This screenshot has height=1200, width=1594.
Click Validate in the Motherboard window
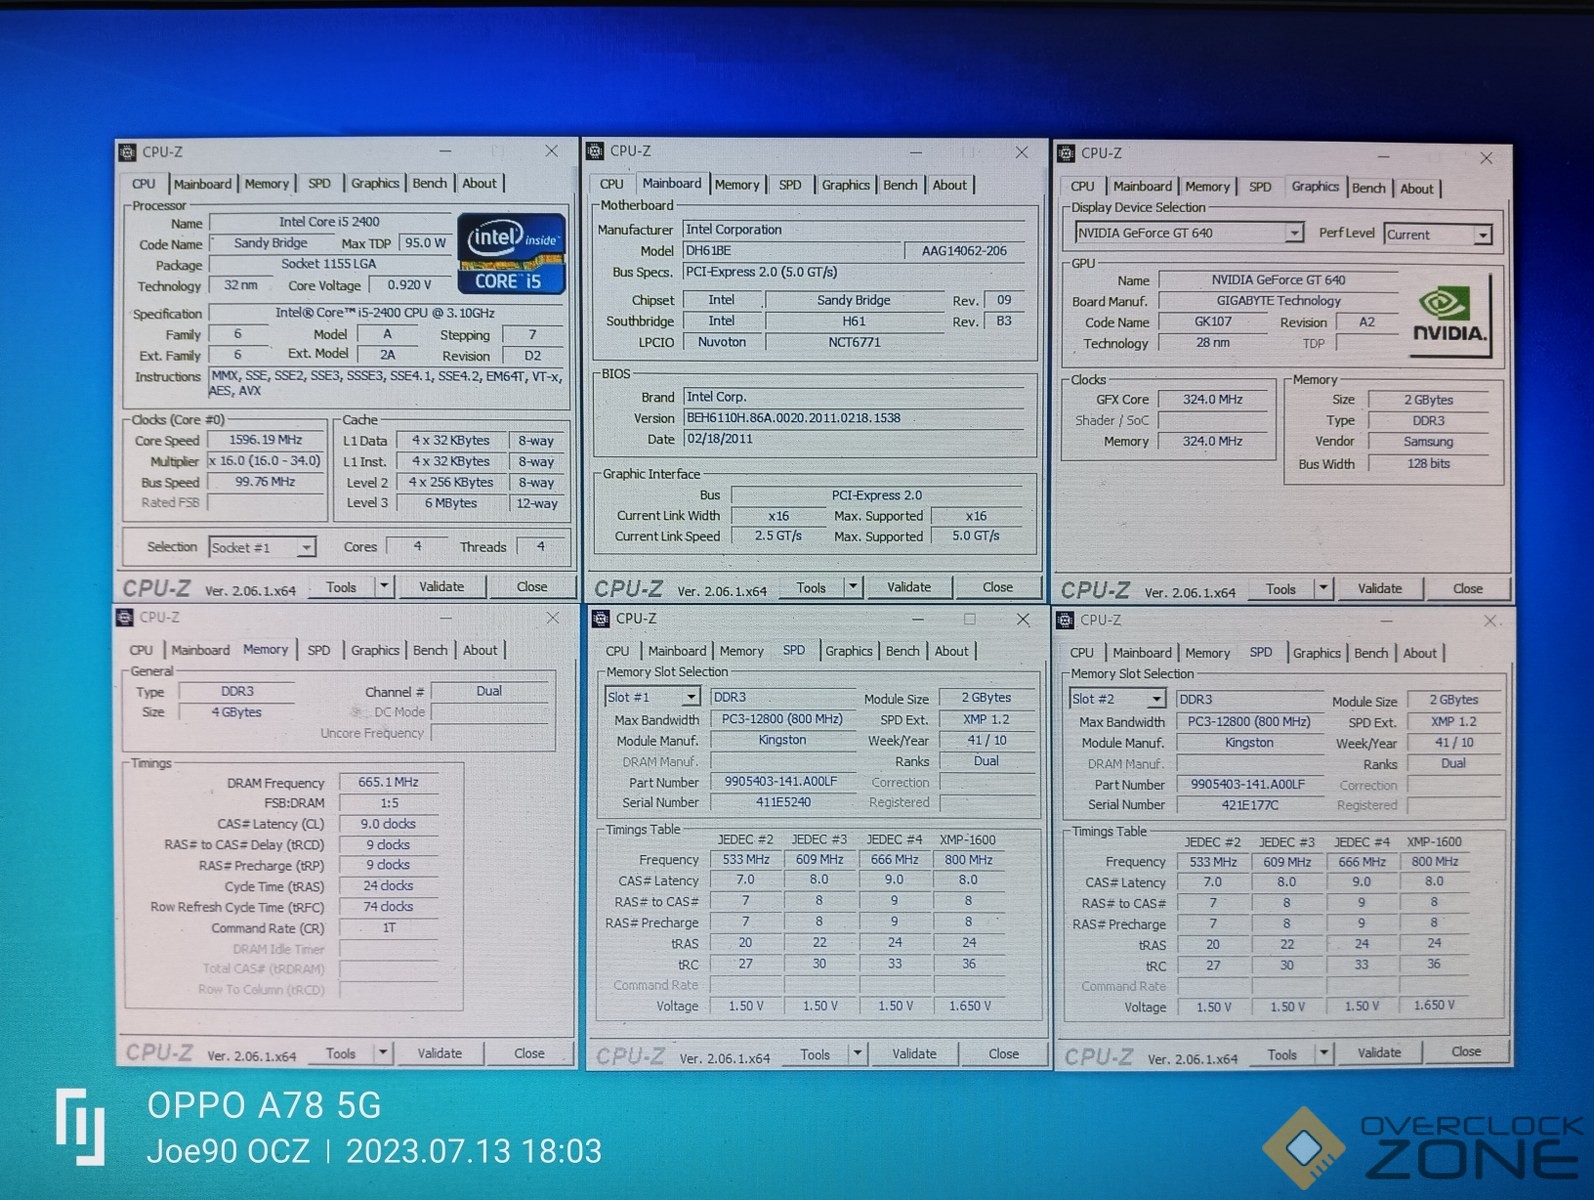tap(909, 587)
